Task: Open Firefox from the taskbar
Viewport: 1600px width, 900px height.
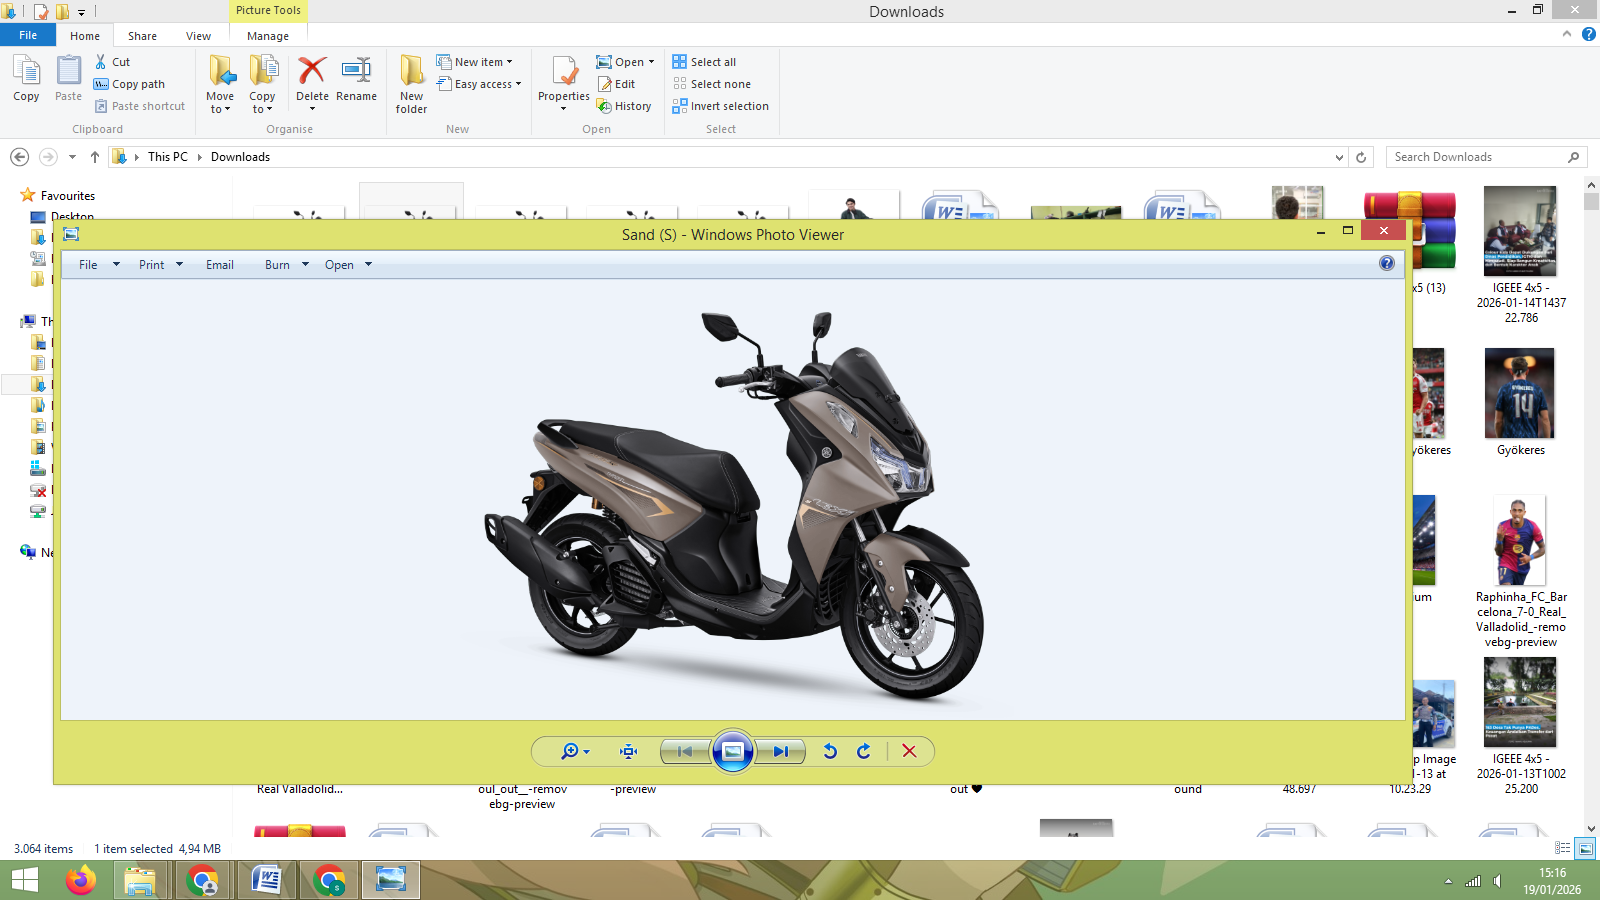Action: pos(81,880)
